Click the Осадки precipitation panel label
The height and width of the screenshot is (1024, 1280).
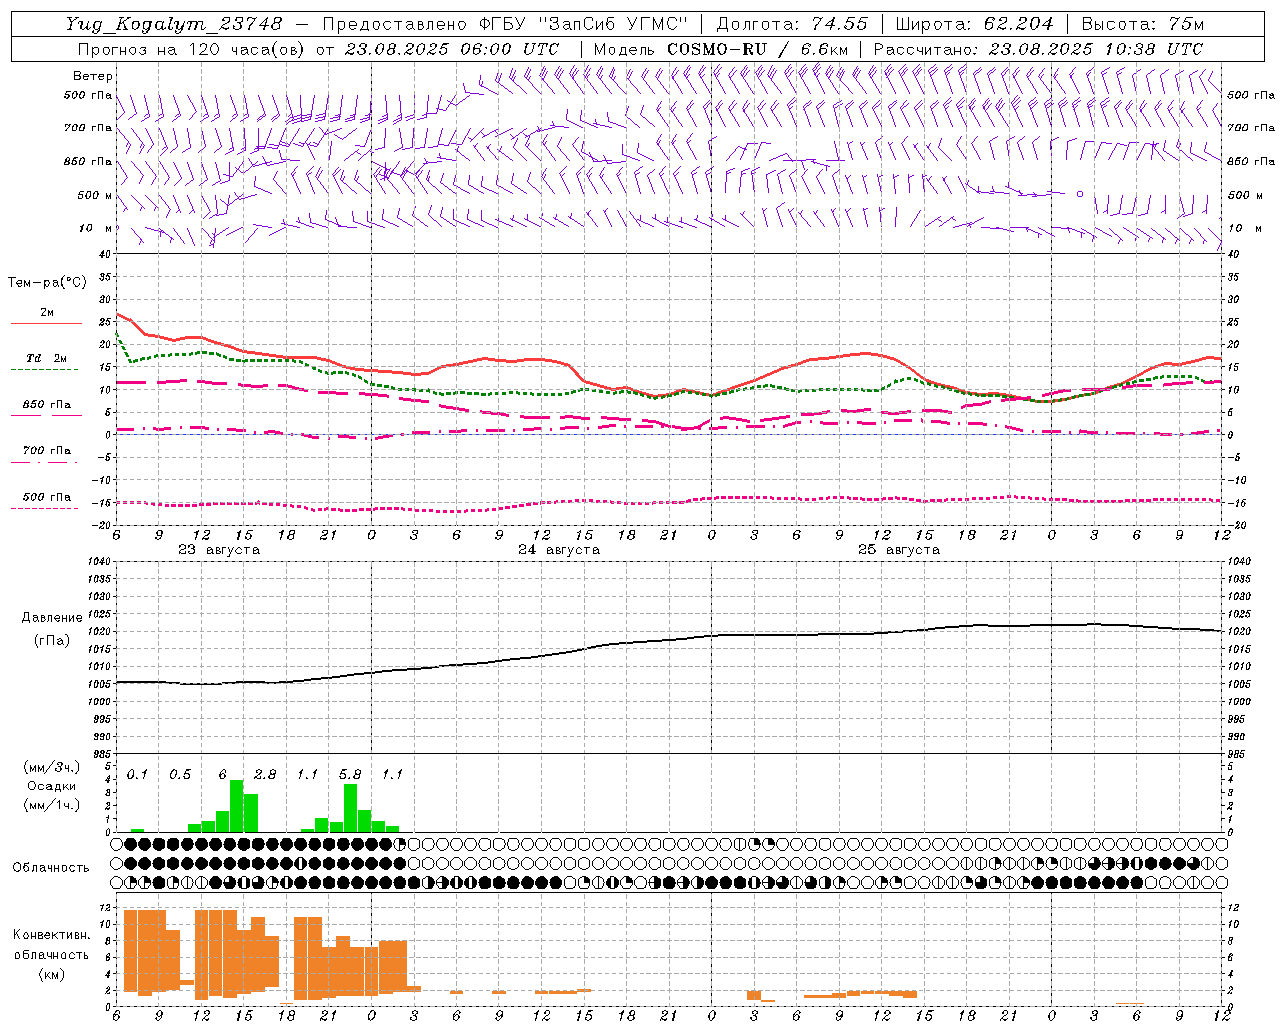(52, 786)
